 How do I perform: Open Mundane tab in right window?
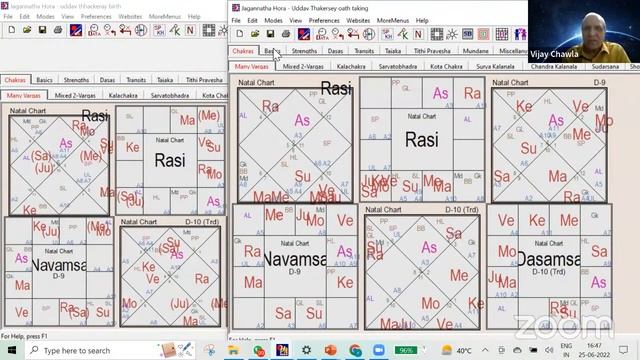point(476,51)
